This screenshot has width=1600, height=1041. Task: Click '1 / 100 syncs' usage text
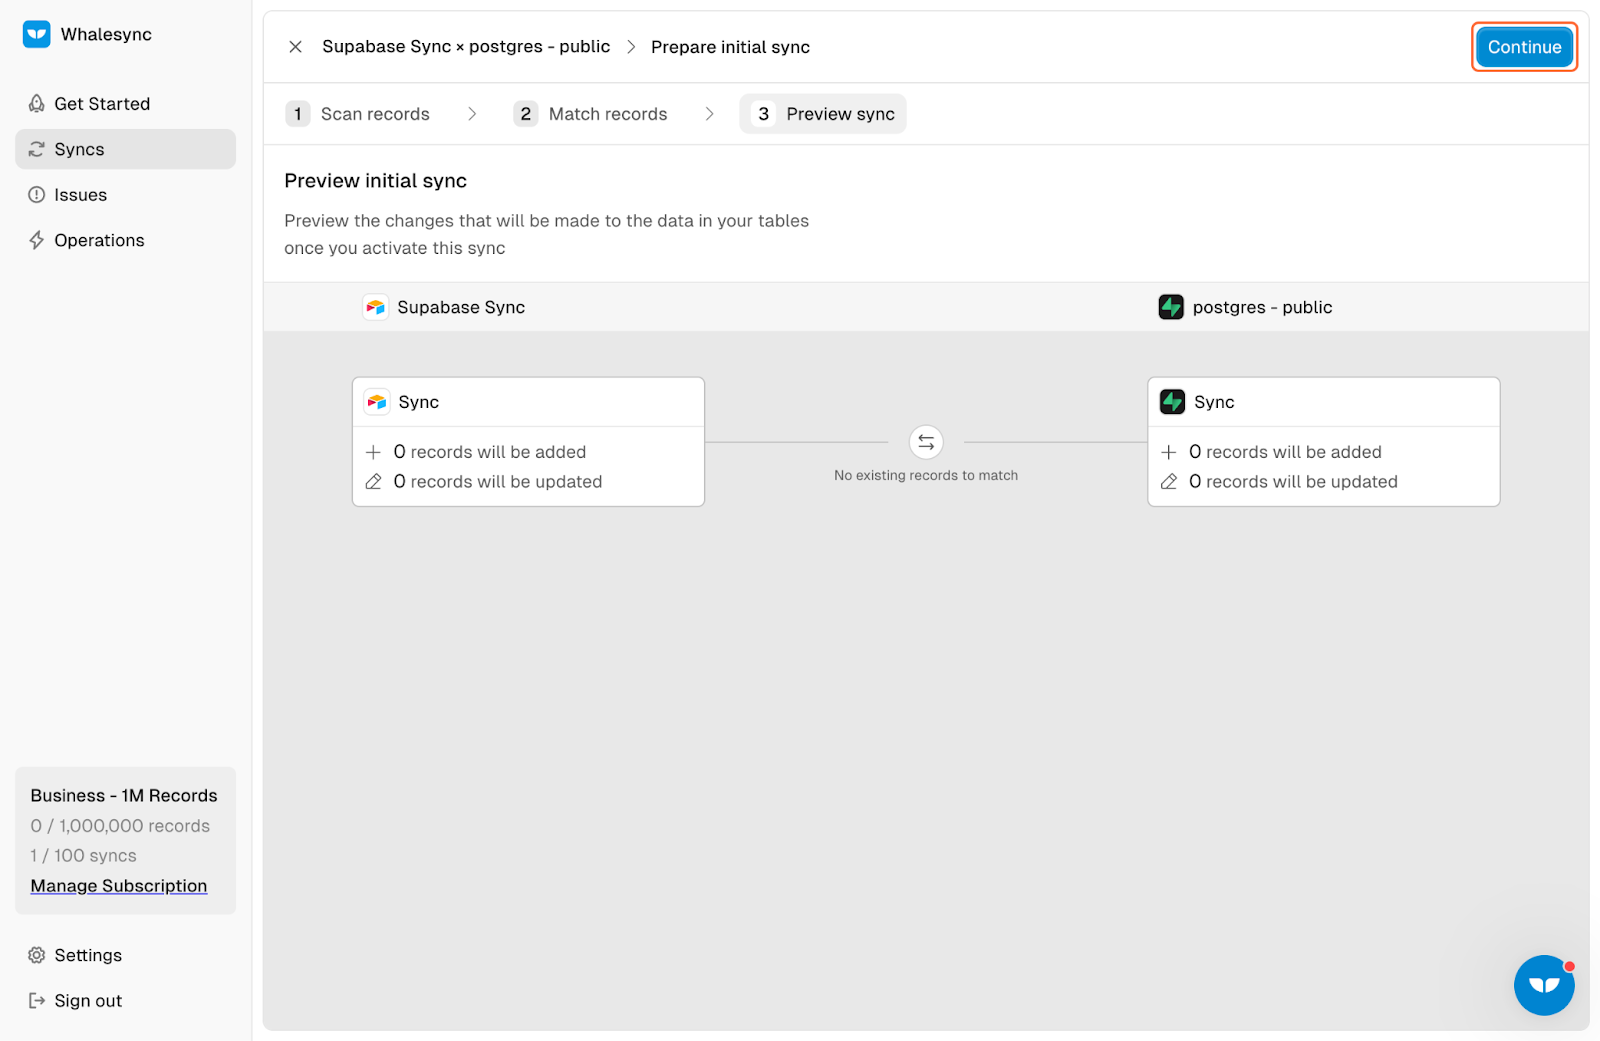pos(83,856)
